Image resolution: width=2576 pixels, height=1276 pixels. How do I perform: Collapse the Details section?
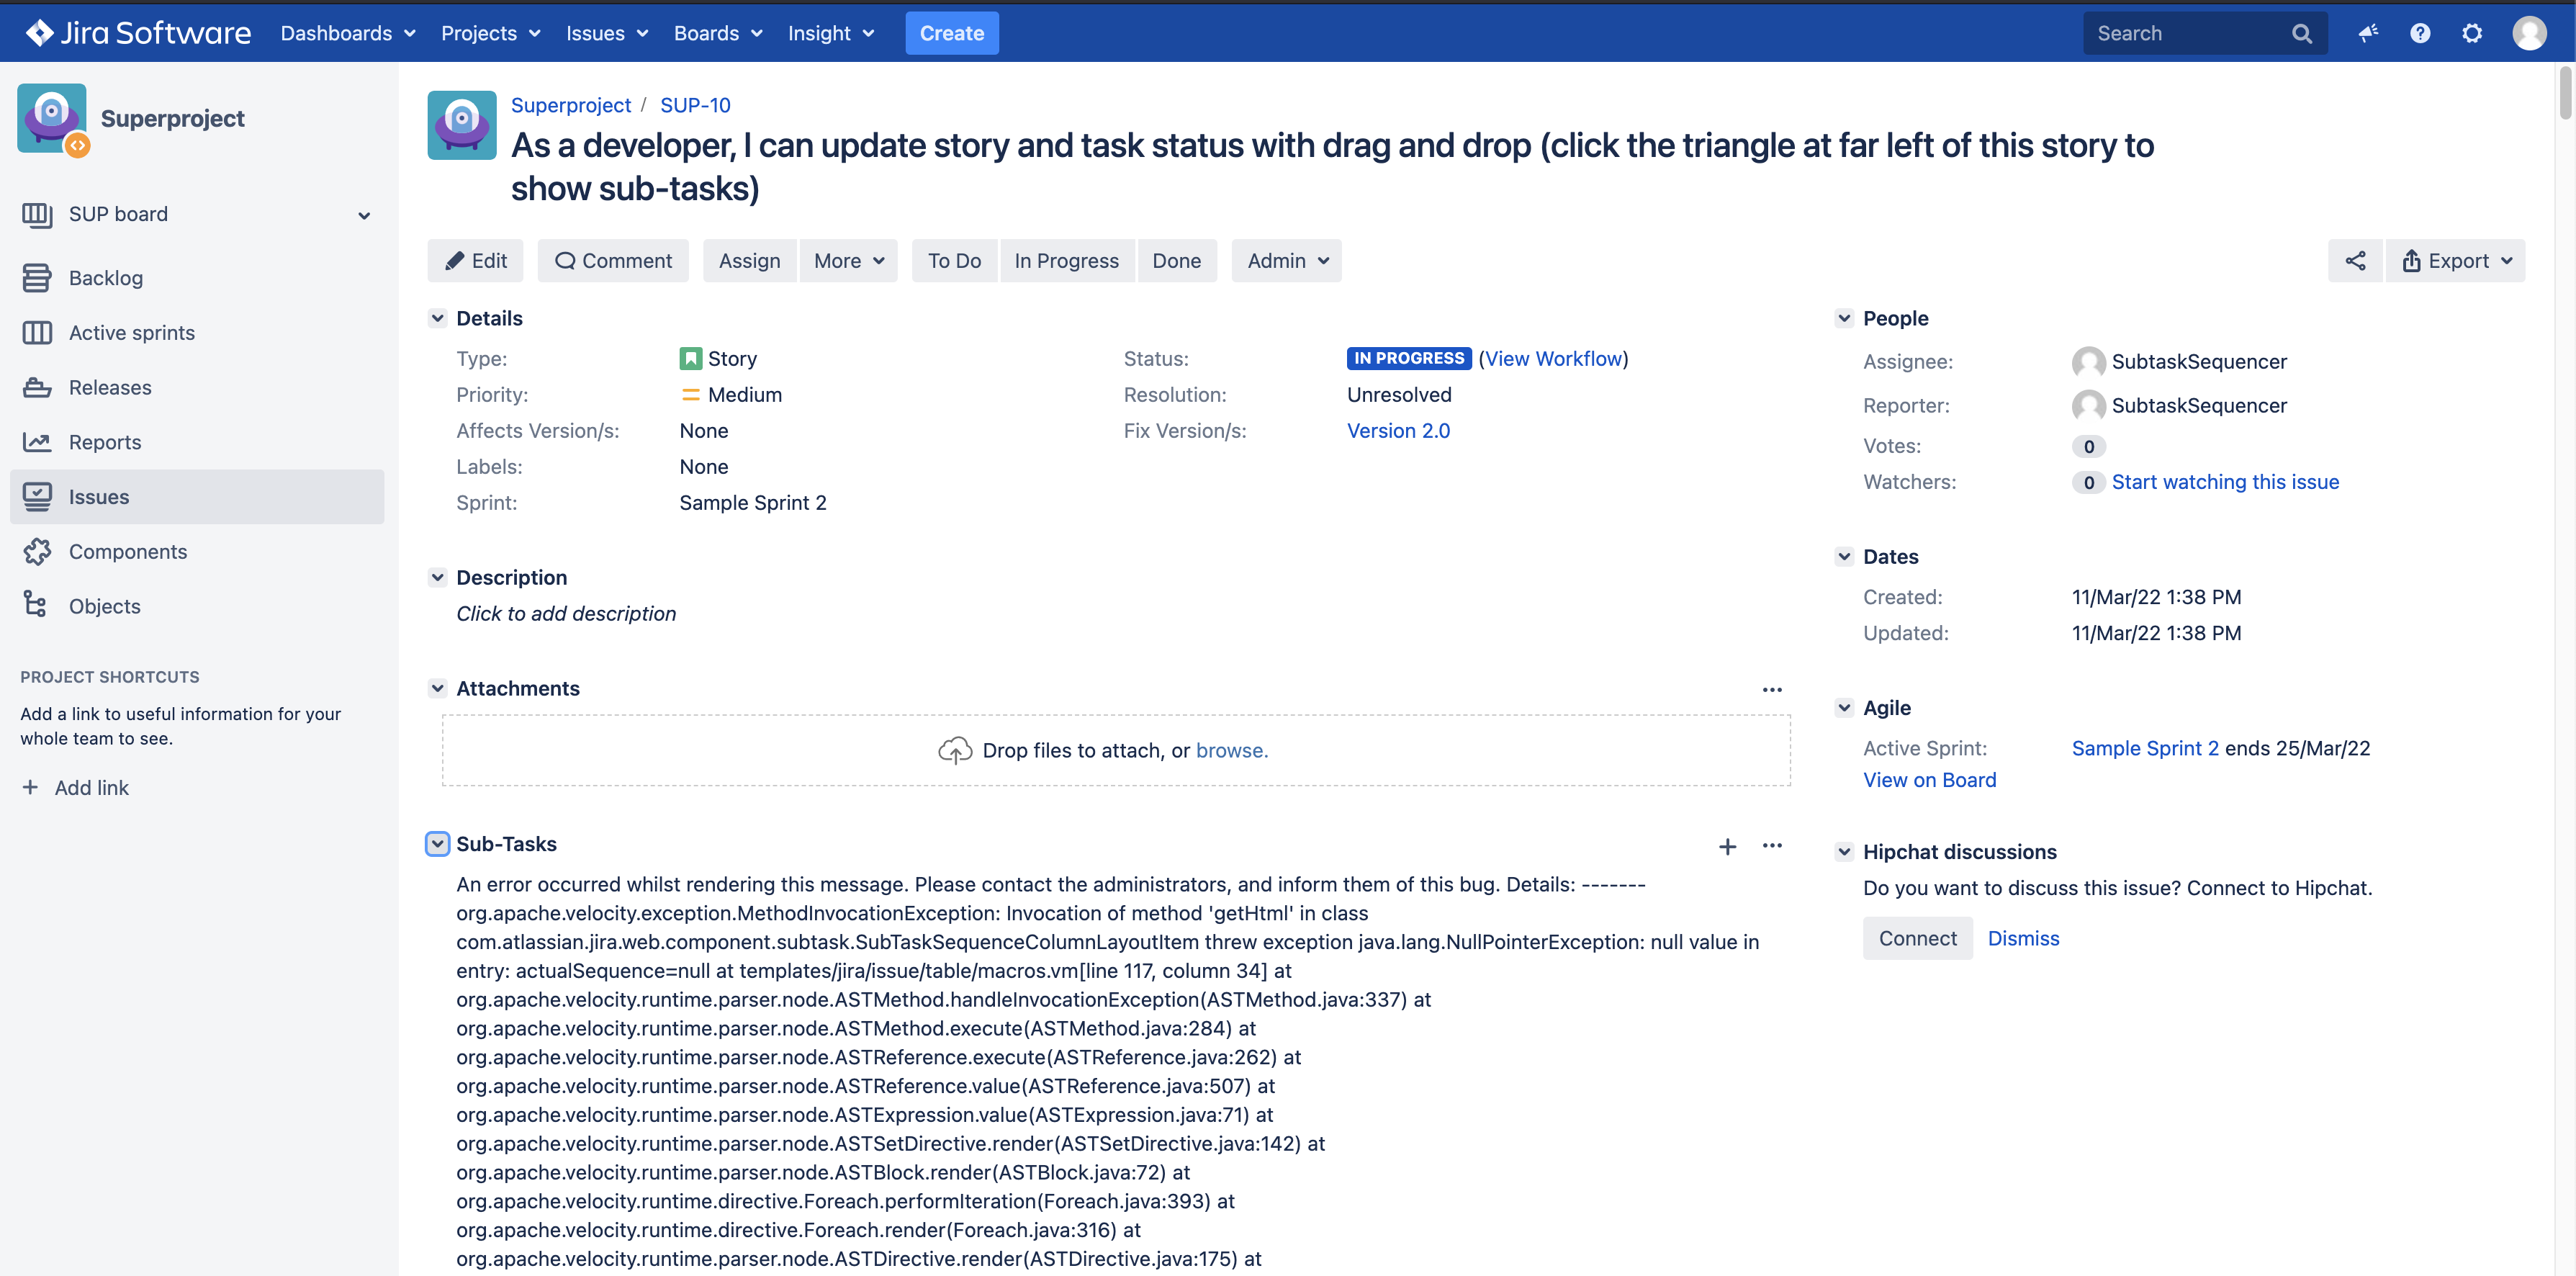tap(437, 318)
